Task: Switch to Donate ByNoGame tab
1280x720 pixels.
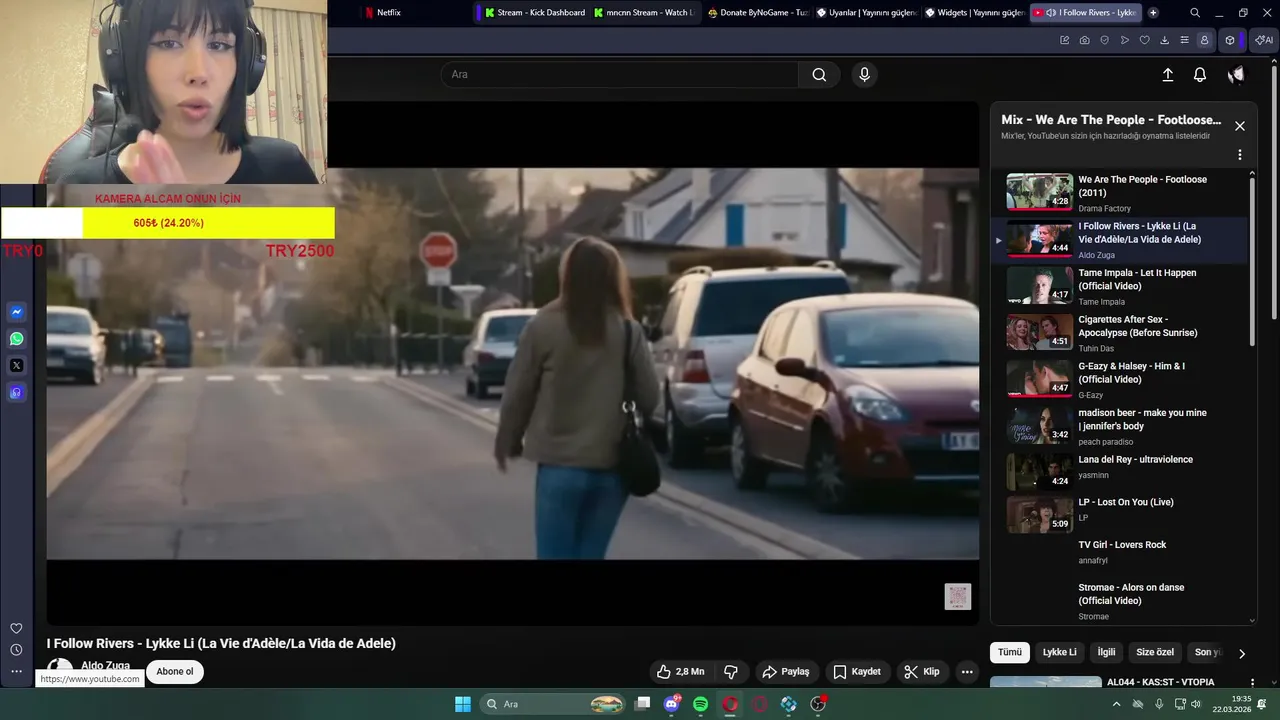Action: point(757,13)
